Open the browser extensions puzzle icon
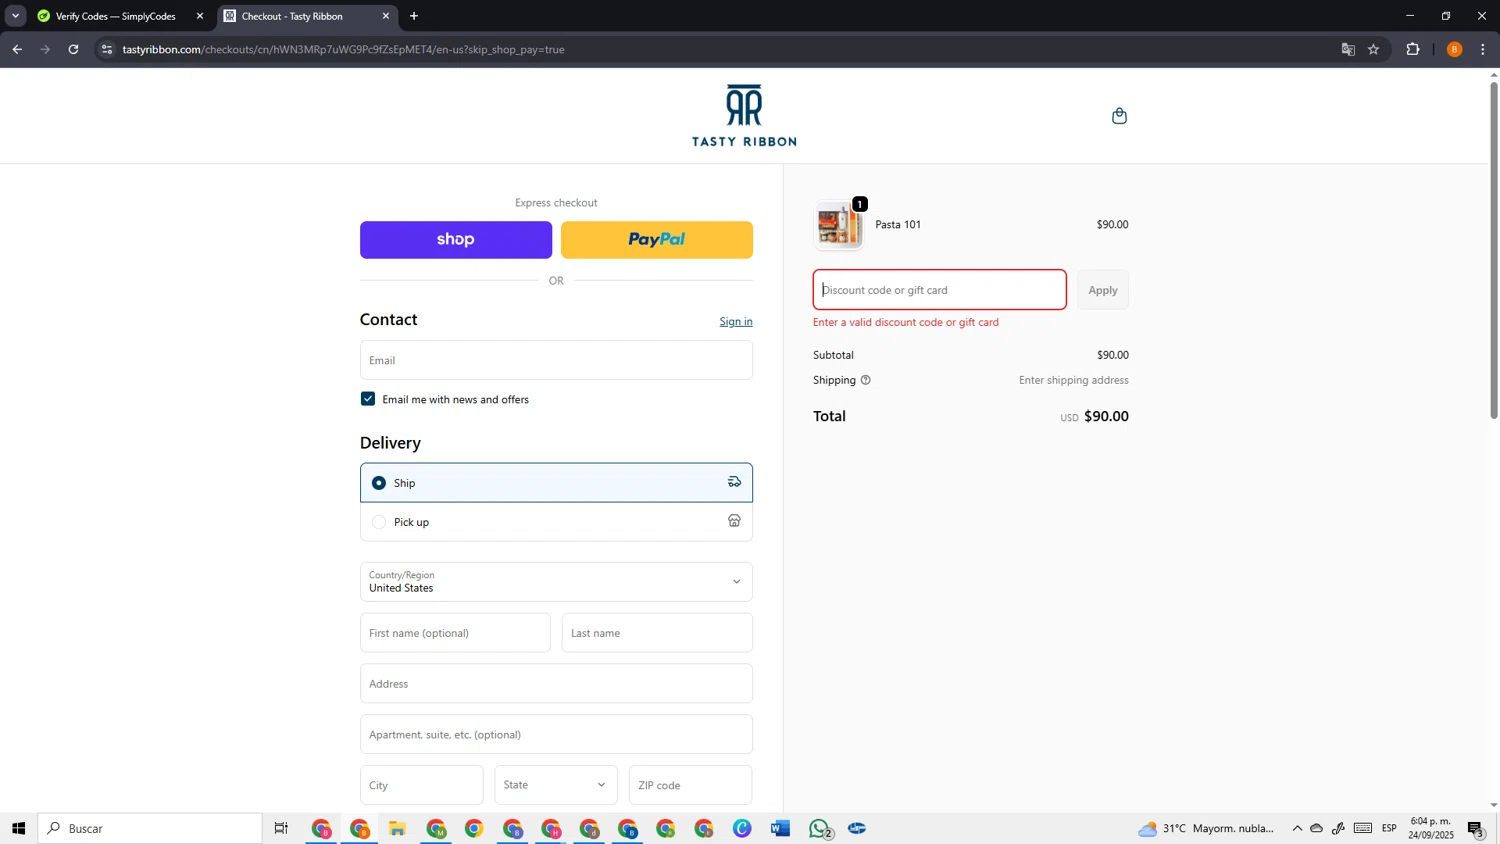 (1413, 49)
